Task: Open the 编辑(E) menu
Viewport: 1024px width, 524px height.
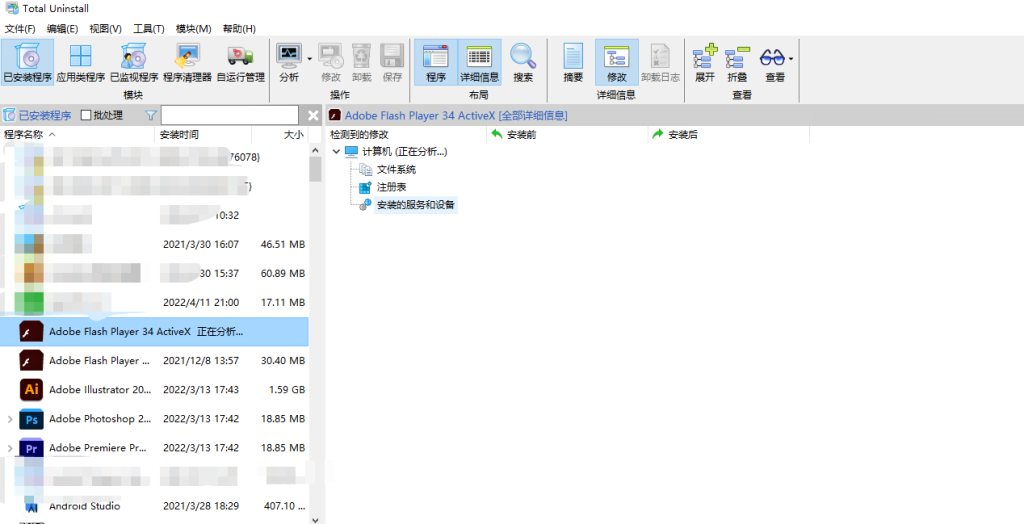Action: [x=63, y=29]
